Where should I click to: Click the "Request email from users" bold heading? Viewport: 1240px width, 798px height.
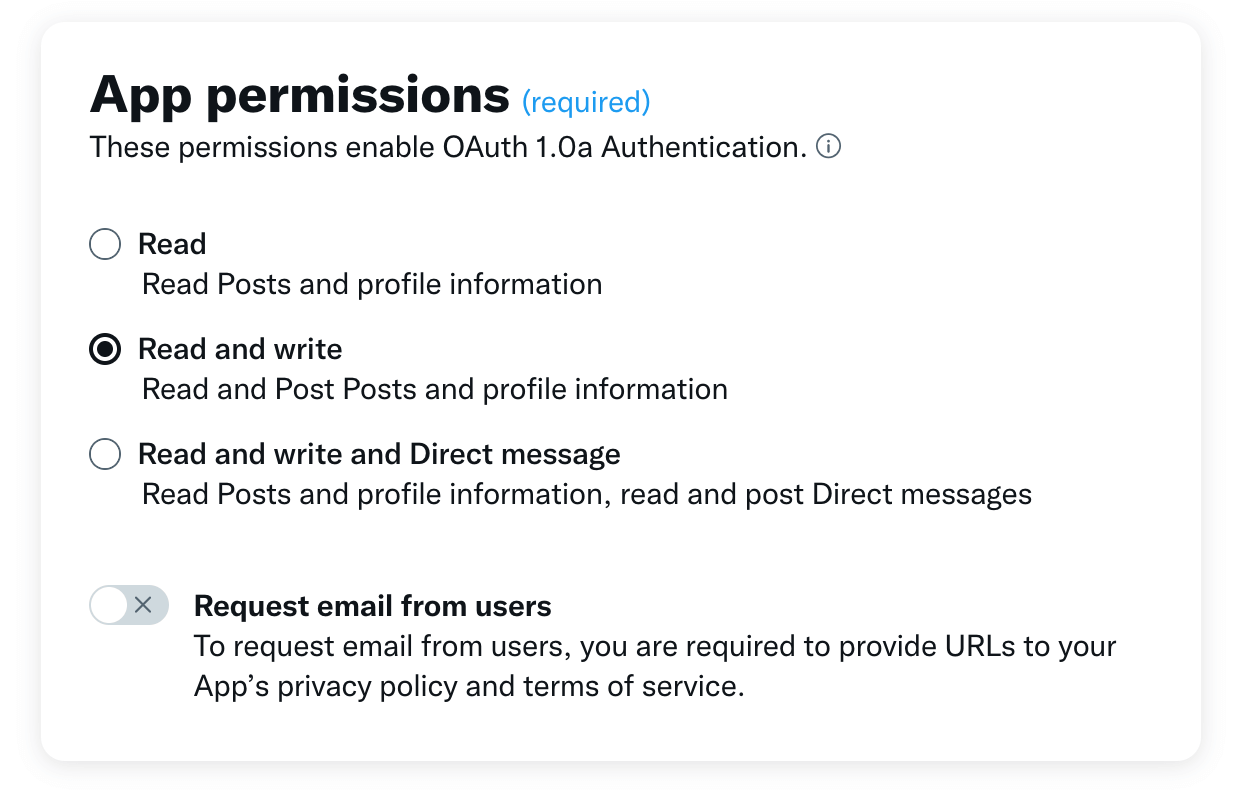tap(372, 605)
